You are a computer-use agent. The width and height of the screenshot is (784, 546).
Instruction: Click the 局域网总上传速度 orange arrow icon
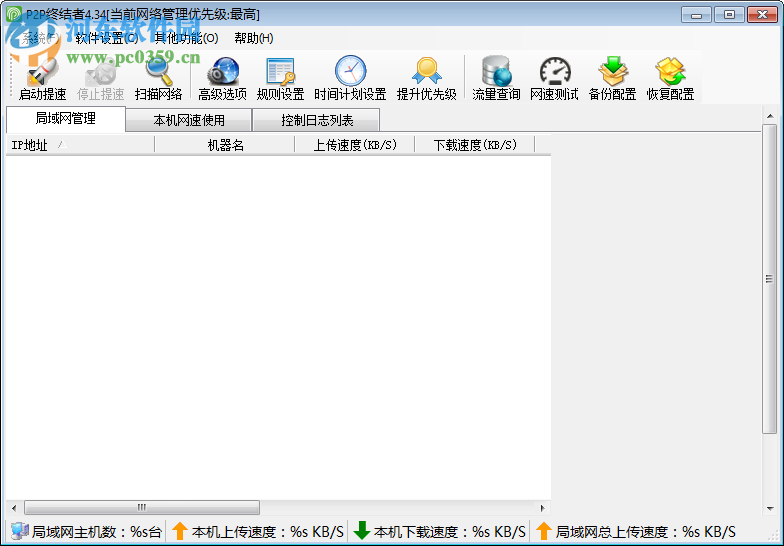[x=544, y=531]
